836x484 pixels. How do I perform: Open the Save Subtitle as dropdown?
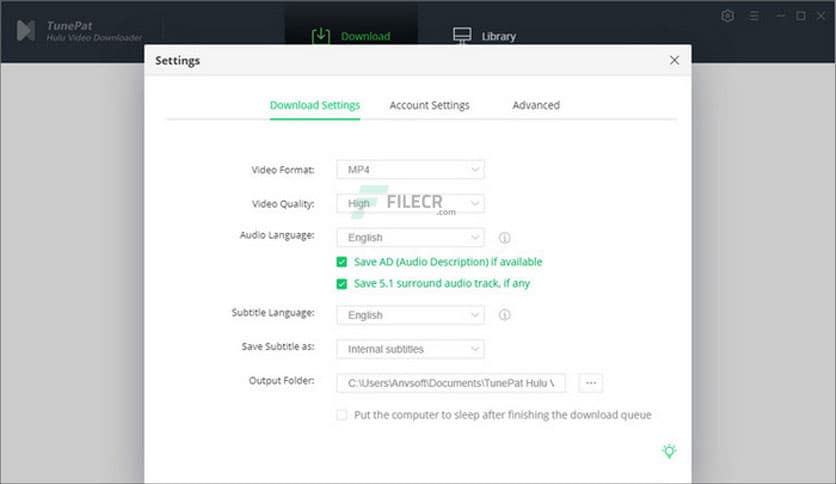click(x=410, y=349)
